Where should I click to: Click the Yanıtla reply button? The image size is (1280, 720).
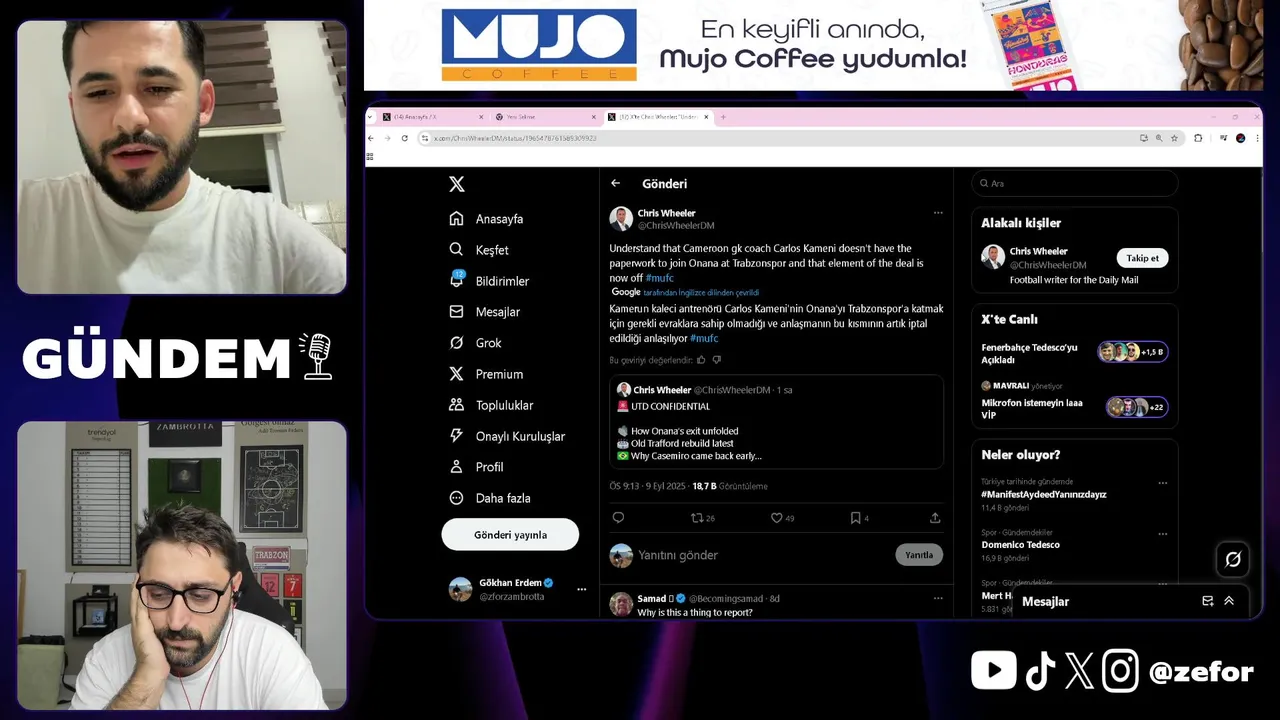point(919,555)
